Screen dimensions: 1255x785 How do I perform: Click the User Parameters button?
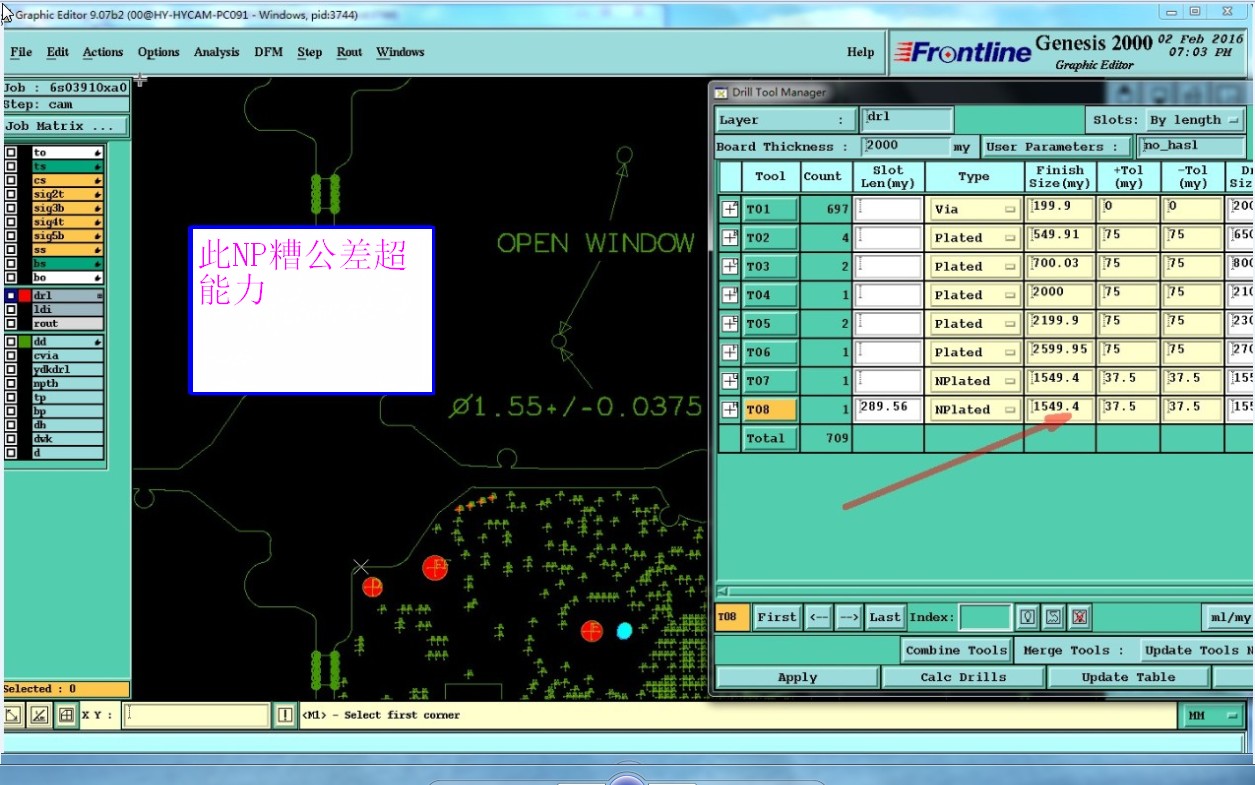pyautogui.click(x=1058, y=147)
